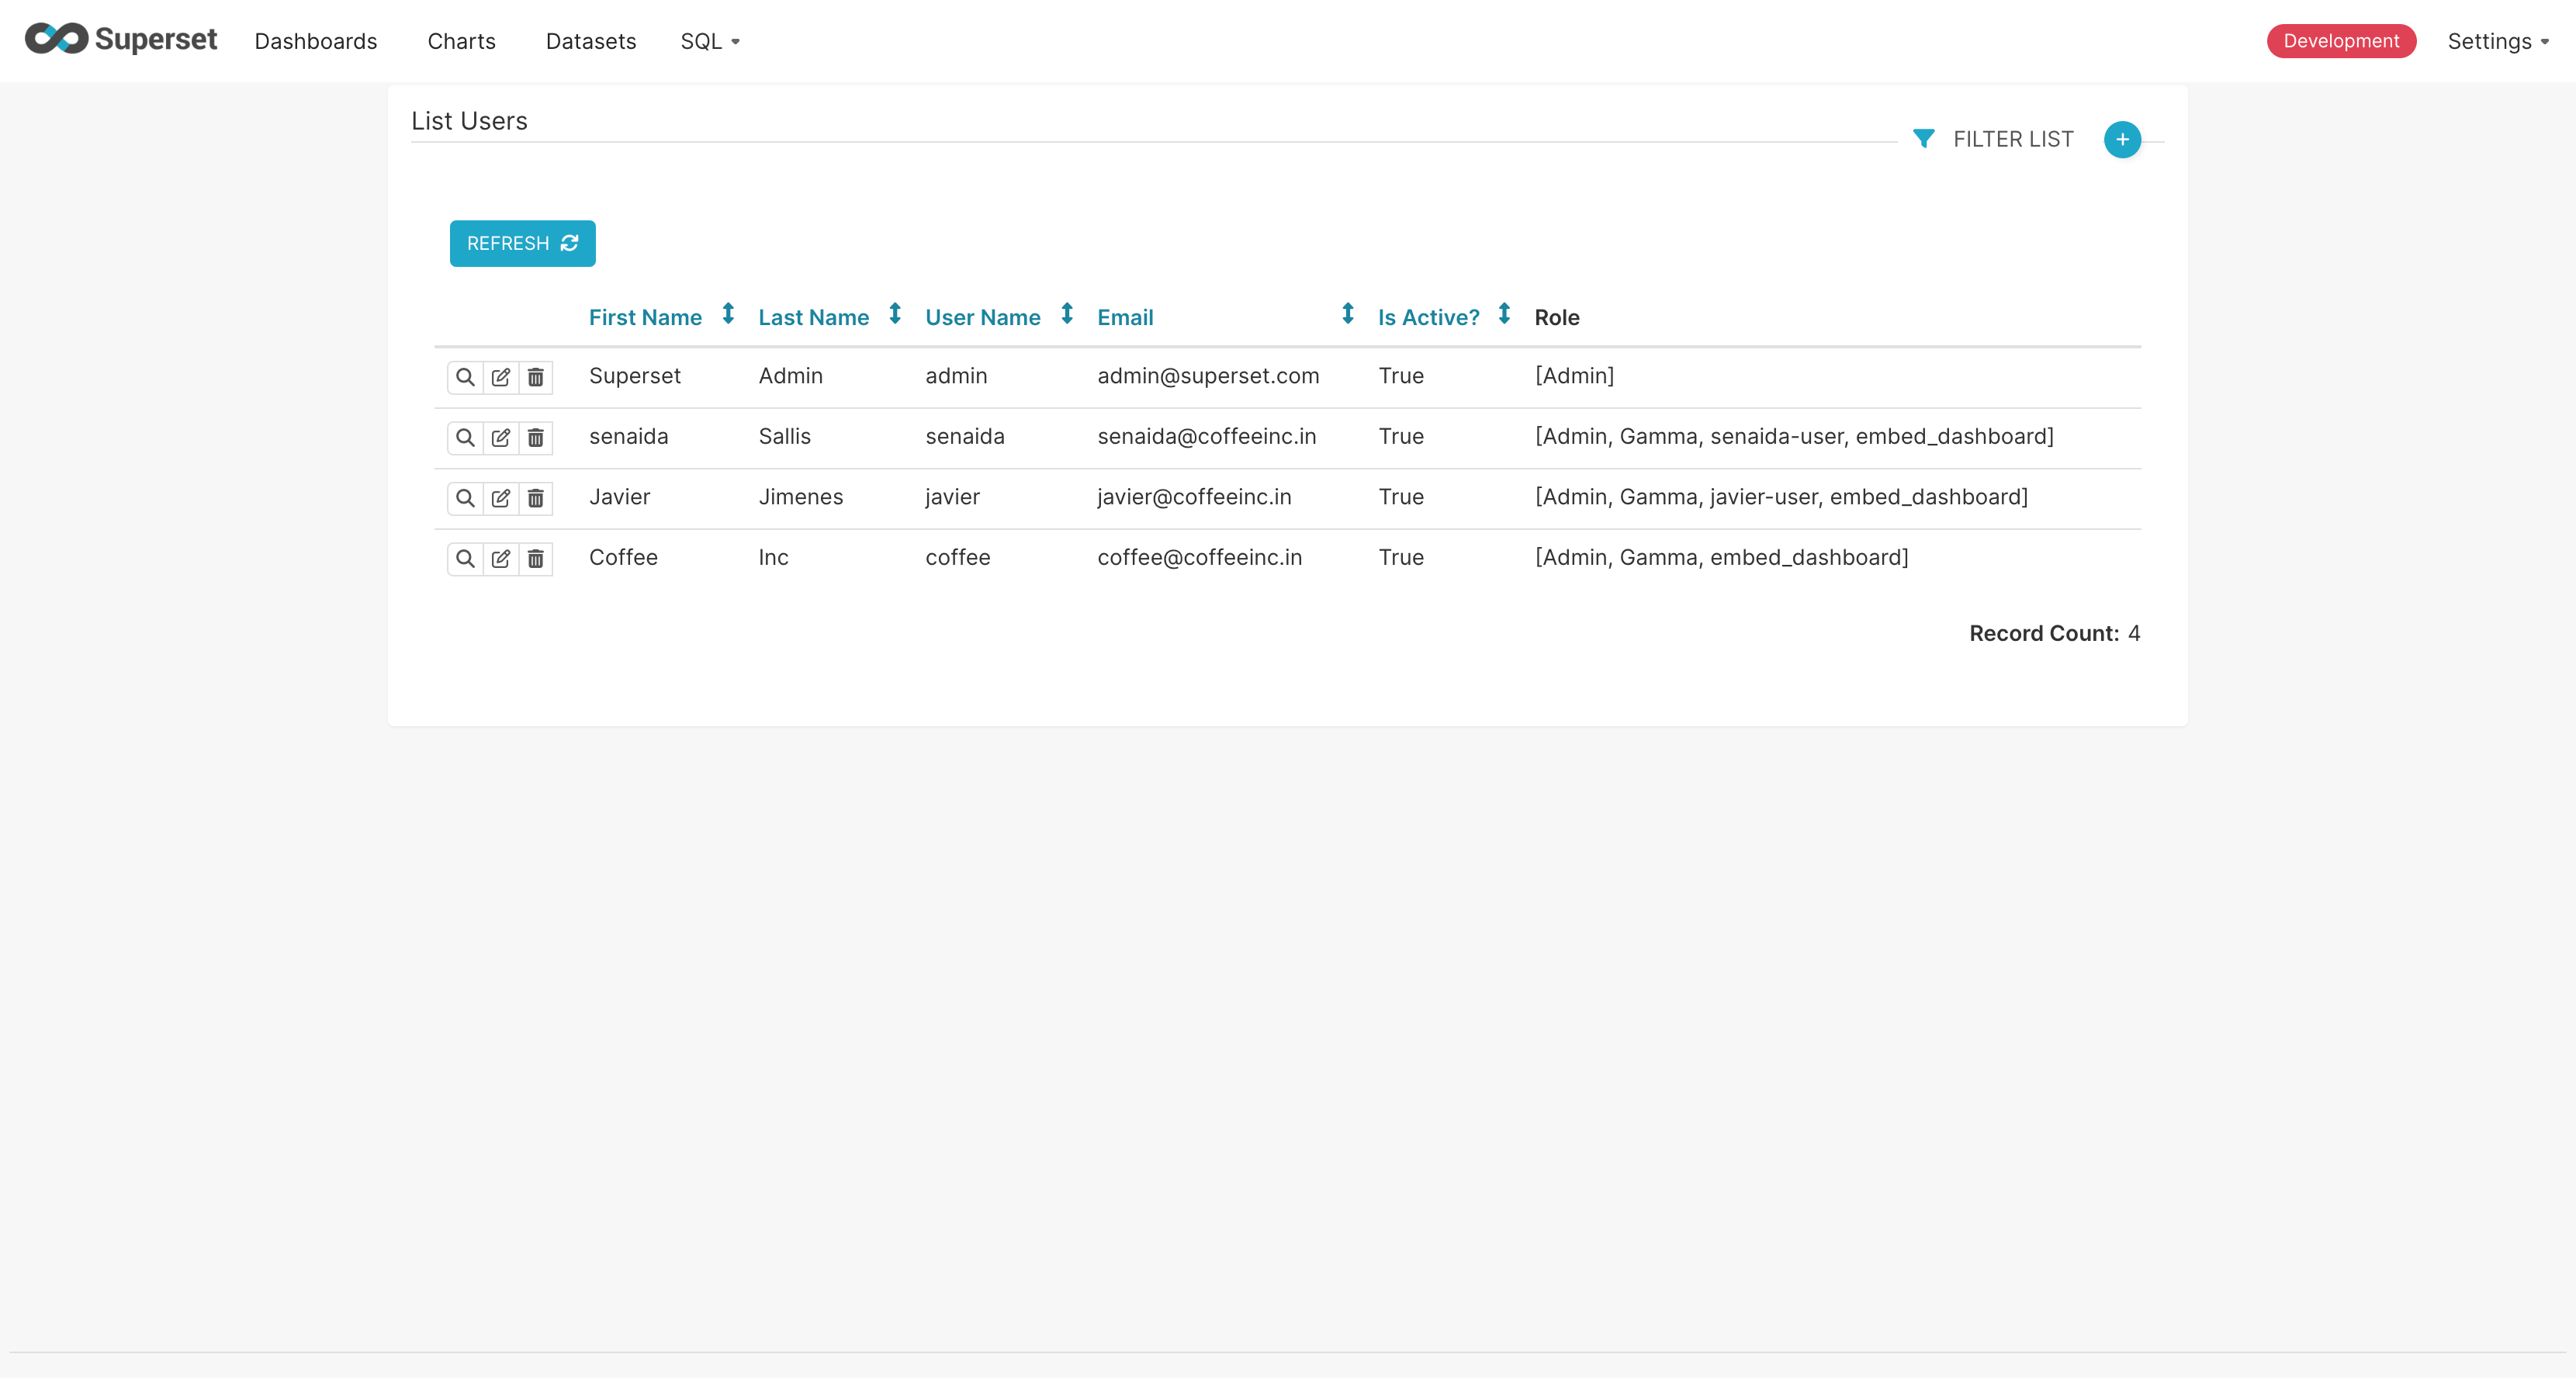Click the filter funnel icon
Screen dimensions: 2576x1378
click(x=1923, y=138)
